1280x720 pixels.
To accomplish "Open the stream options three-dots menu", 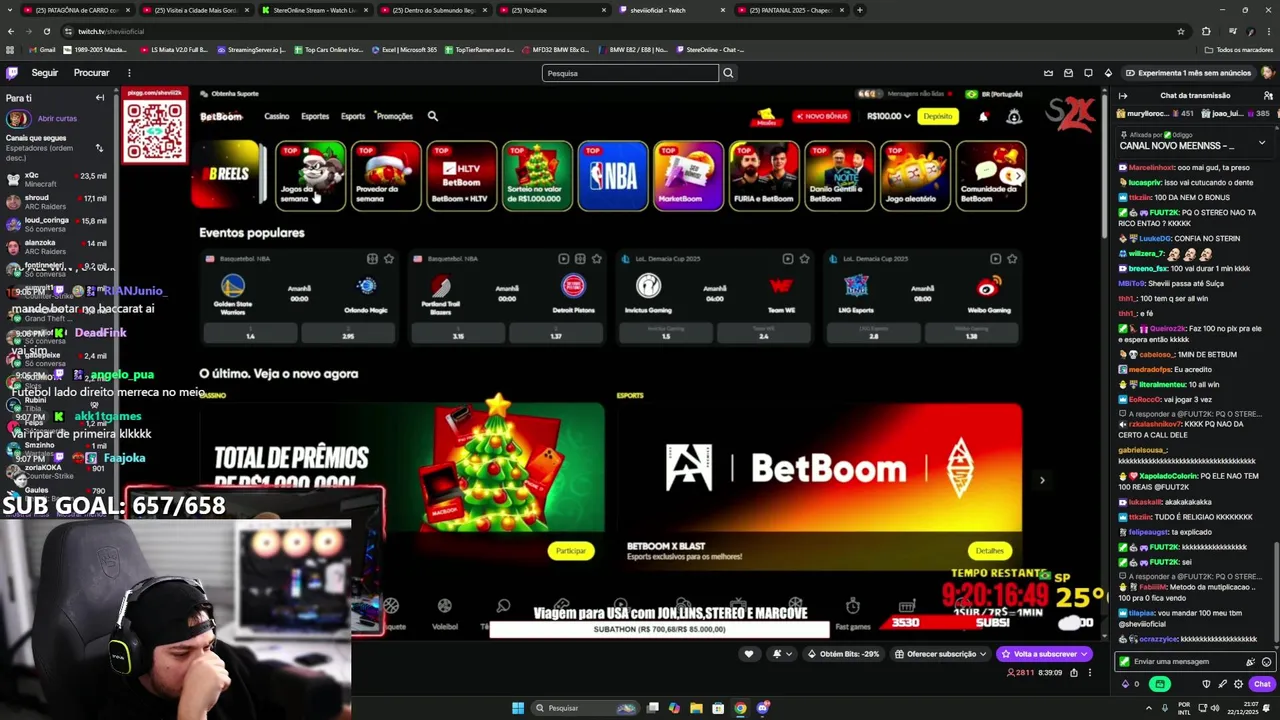I will point(1090,672).
